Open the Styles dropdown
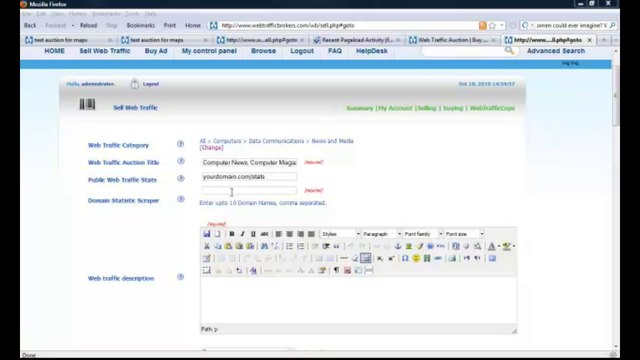Viewport: 640px width, 360px height. pyautogui.click(x=340, y=234)
